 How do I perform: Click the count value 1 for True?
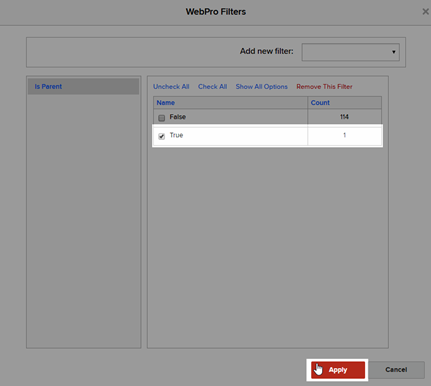tap(345, 135)
